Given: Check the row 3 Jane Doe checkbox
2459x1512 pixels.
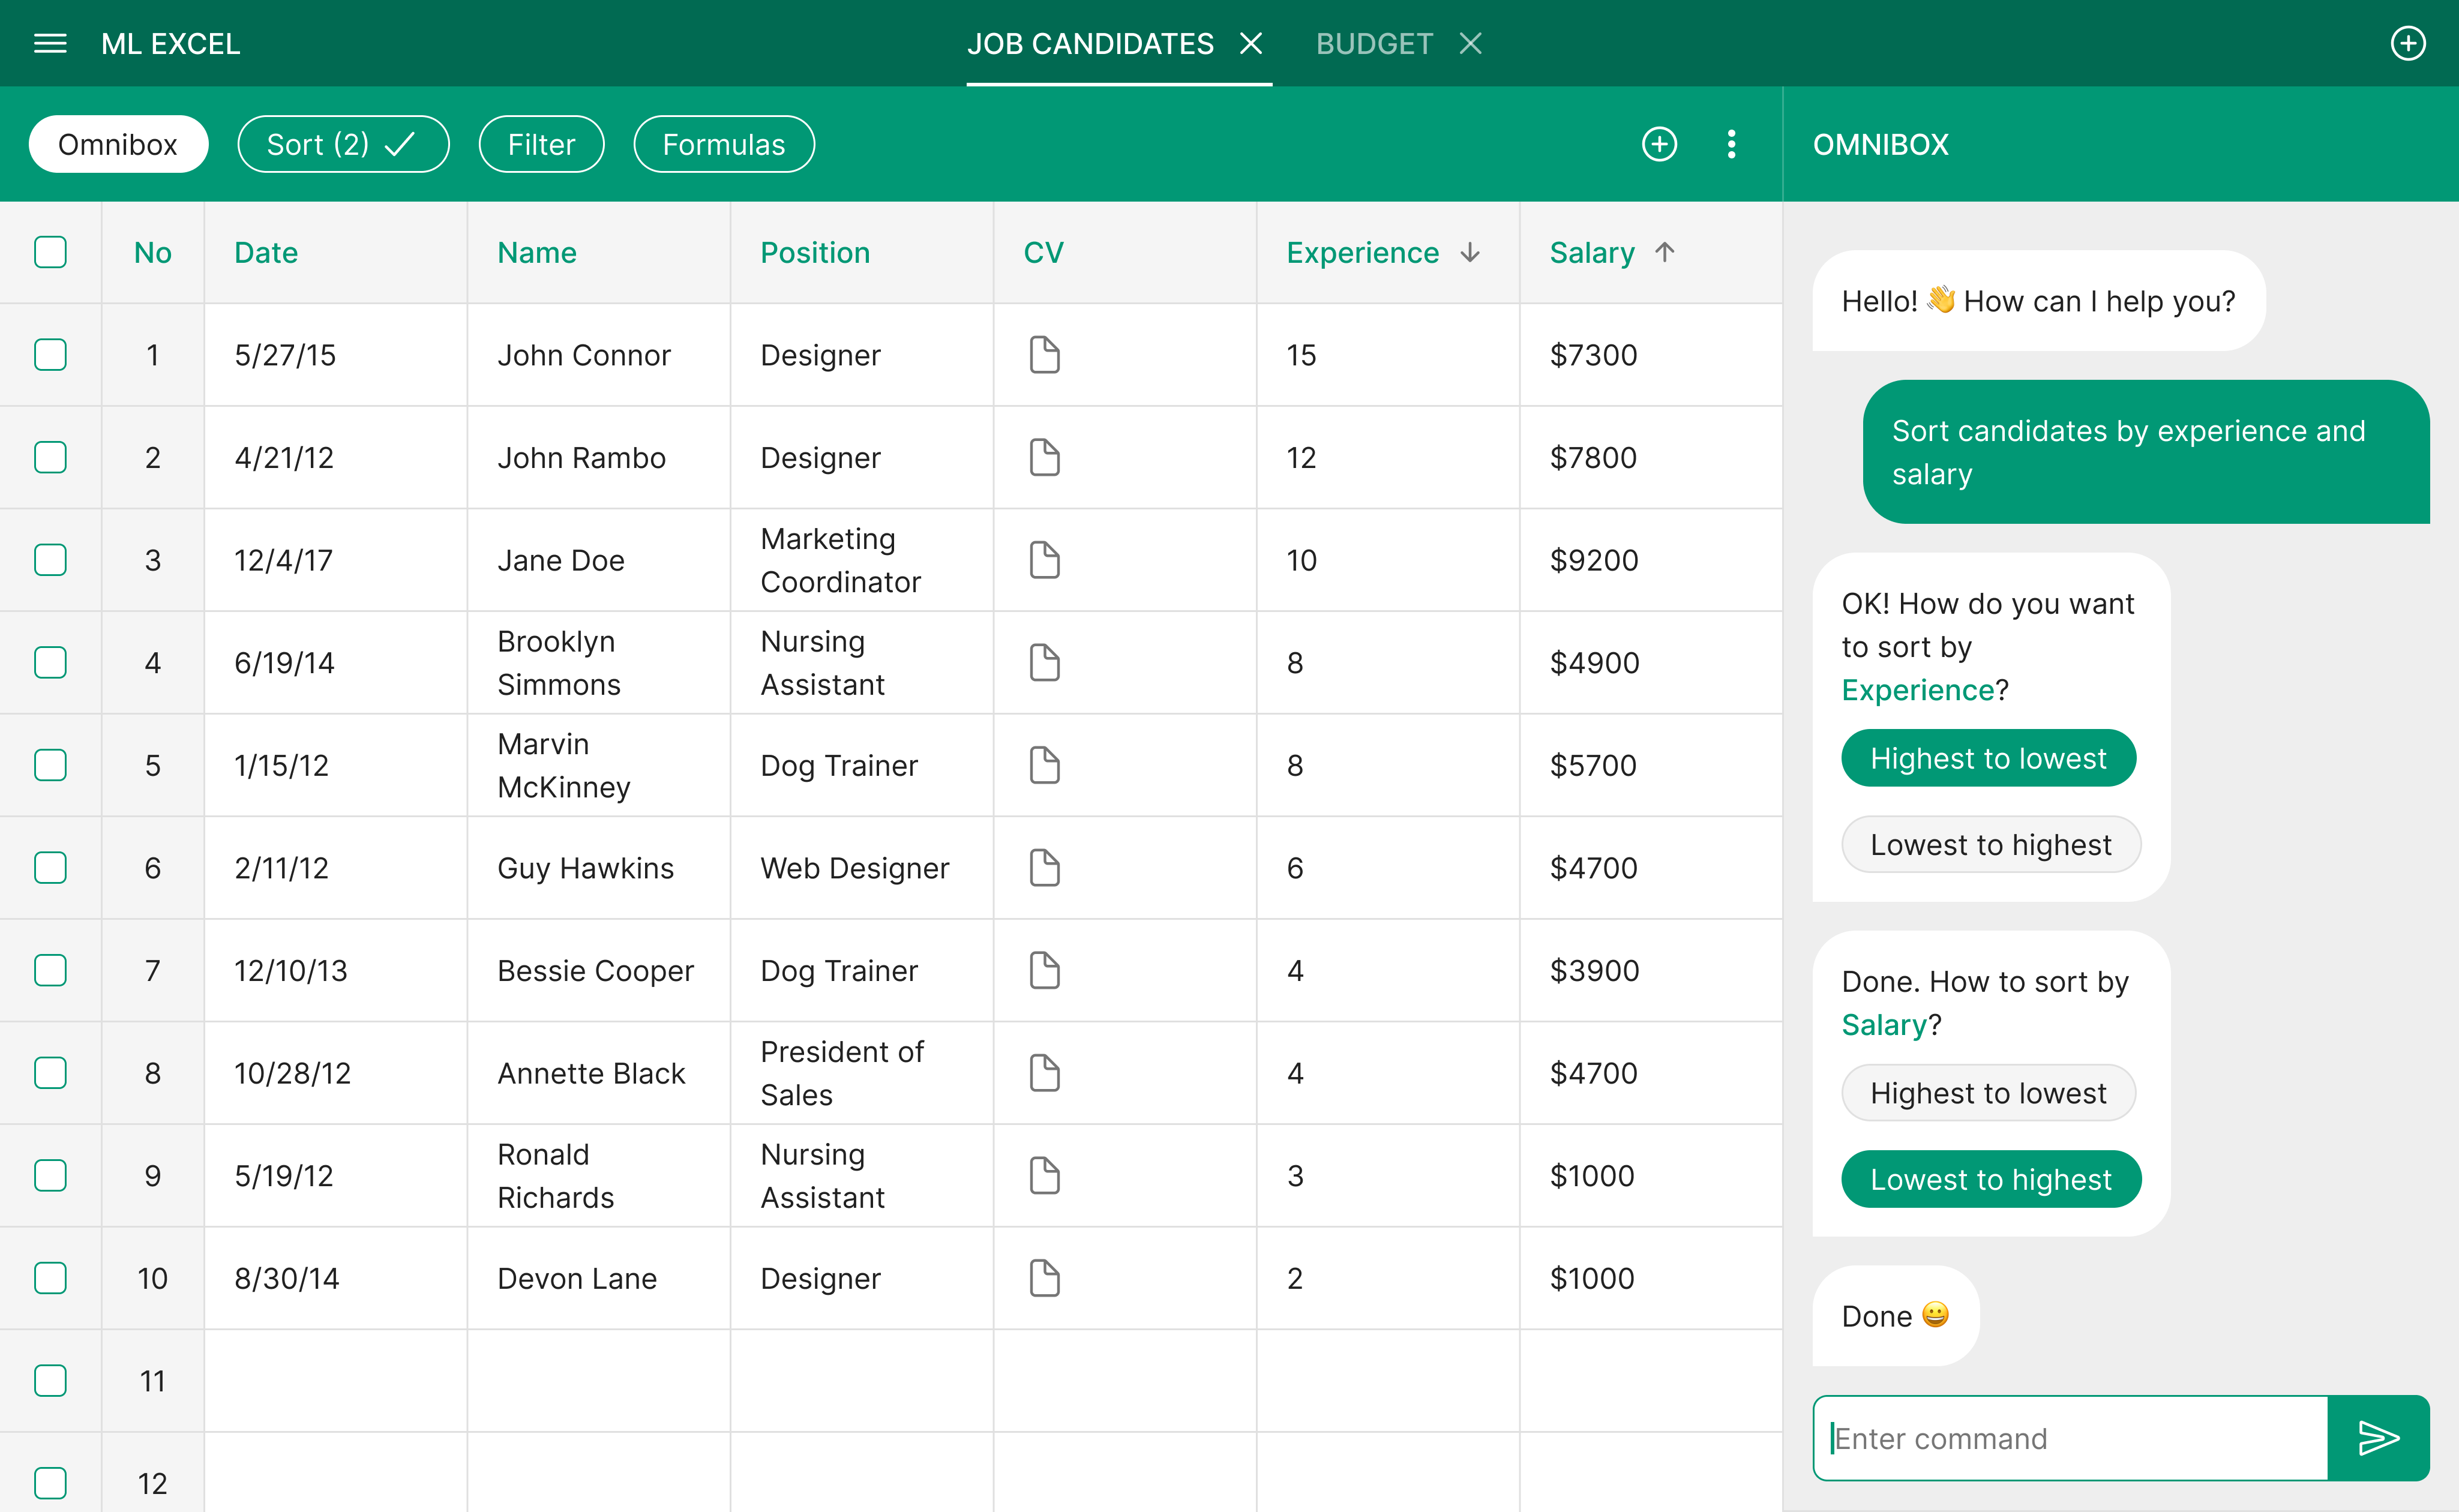Looking at the screenshot, I should [50, 560].
